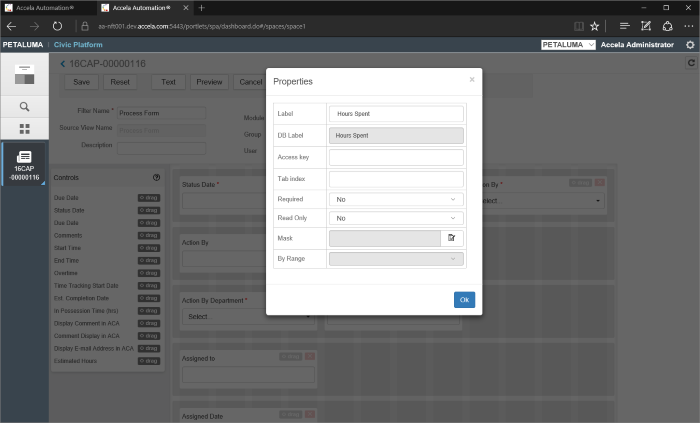700x423 pixels.
Task: Open the search icon in sidebar
Action: point(25,106)
